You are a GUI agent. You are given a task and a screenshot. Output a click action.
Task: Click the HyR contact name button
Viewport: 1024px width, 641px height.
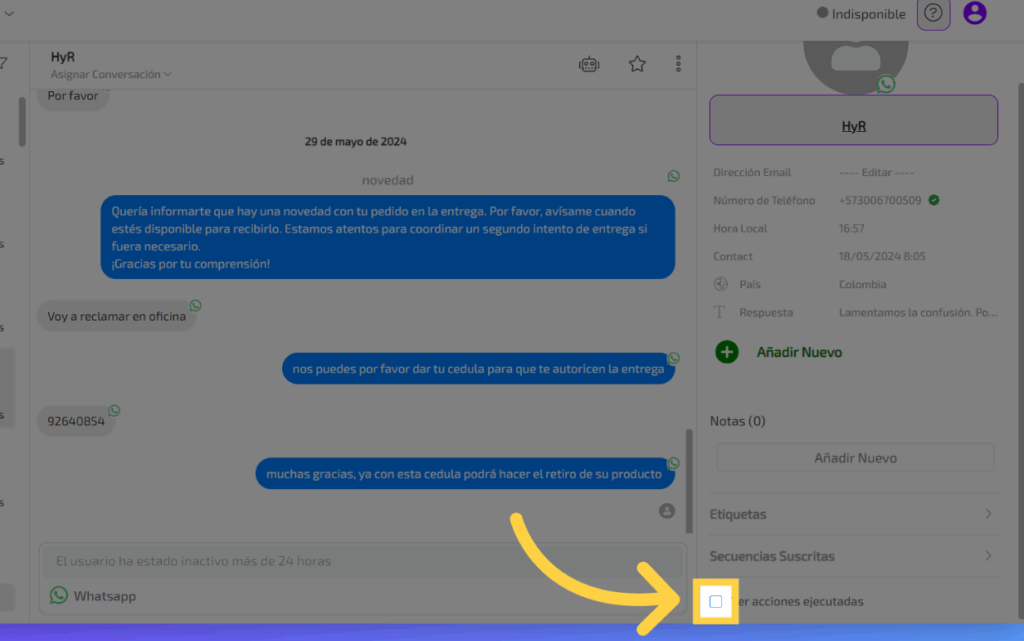tap(853, 127)
